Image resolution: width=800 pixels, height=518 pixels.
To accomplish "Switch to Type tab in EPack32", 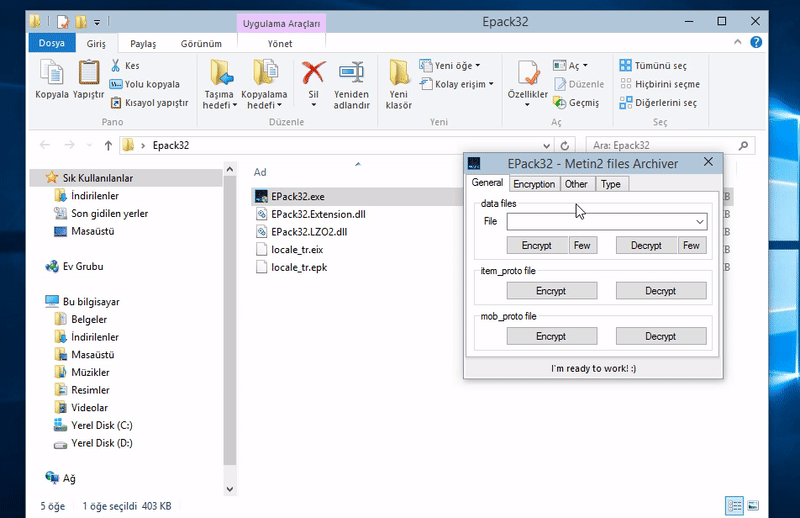I will (x=611, y=184).
